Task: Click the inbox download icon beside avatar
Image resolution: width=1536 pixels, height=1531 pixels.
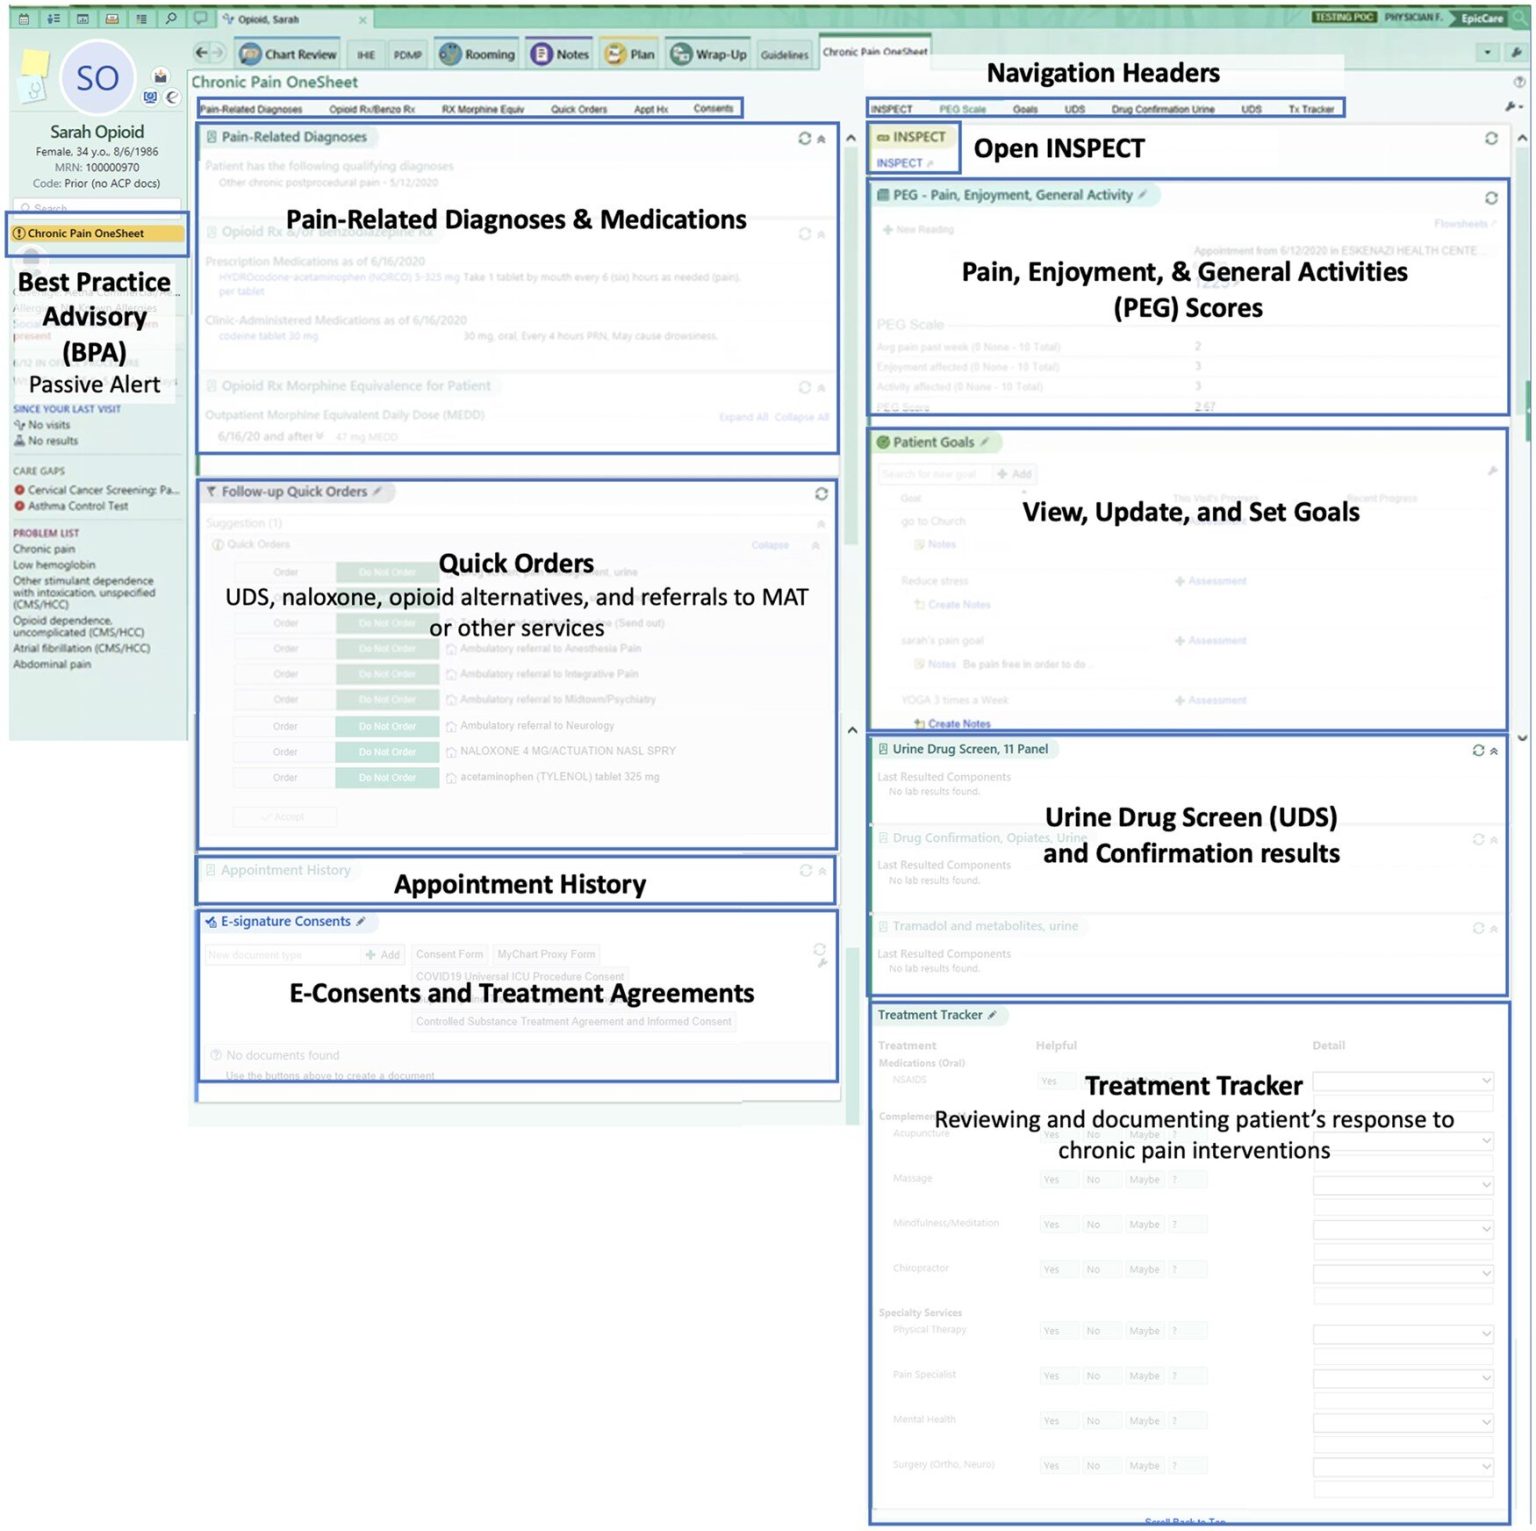Action: click(160, 75)
